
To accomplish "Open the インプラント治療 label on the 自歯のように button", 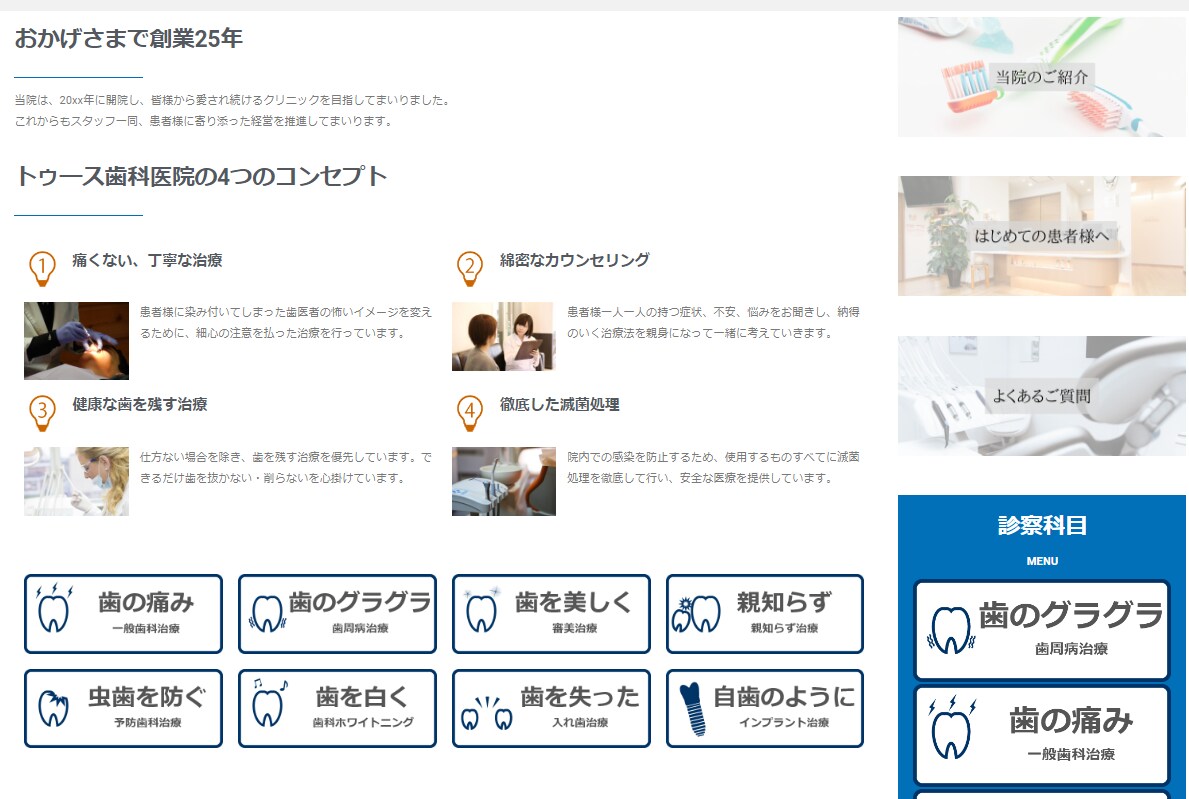I will point(784,722).
